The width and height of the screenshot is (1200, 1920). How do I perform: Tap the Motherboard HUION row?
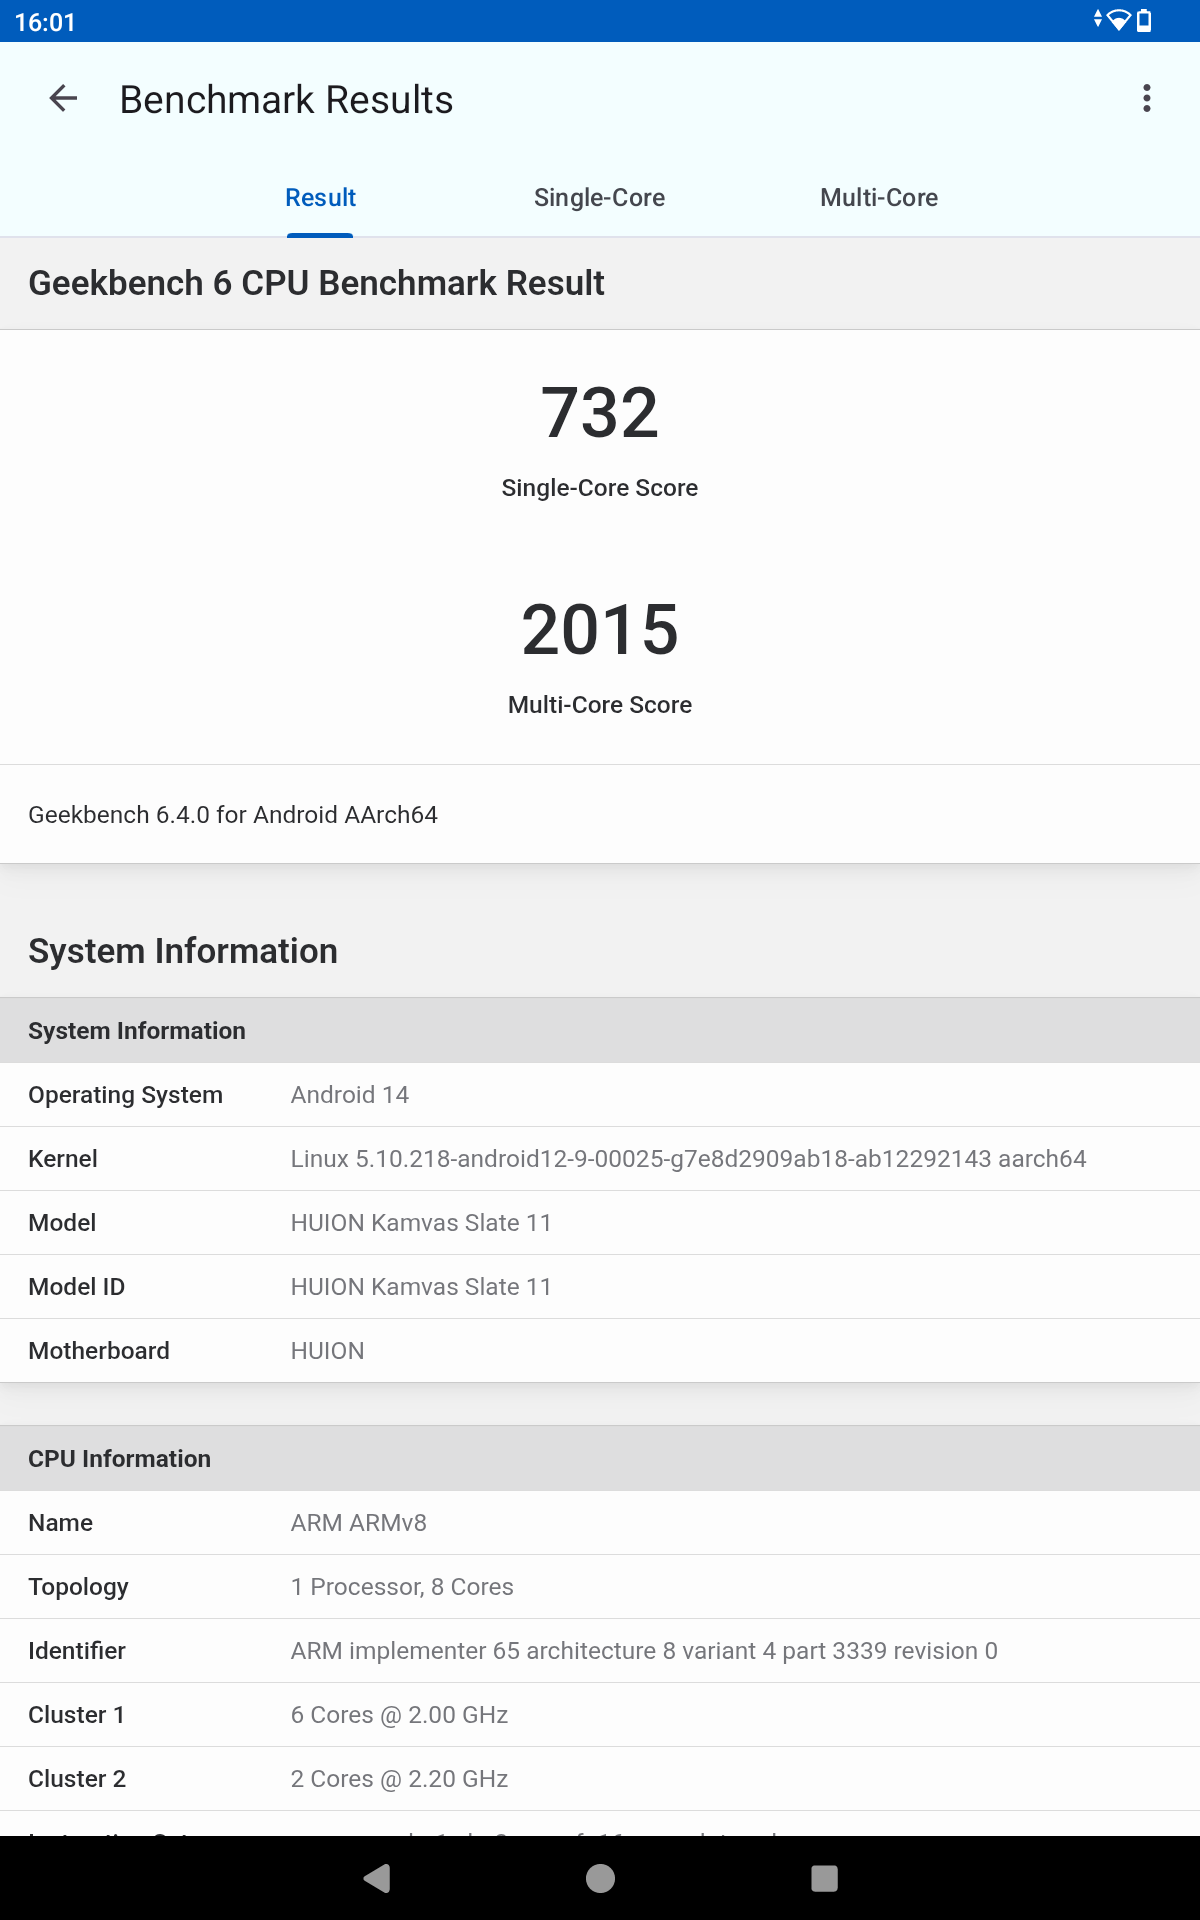pyautogui.click(x=600, y=1351)
